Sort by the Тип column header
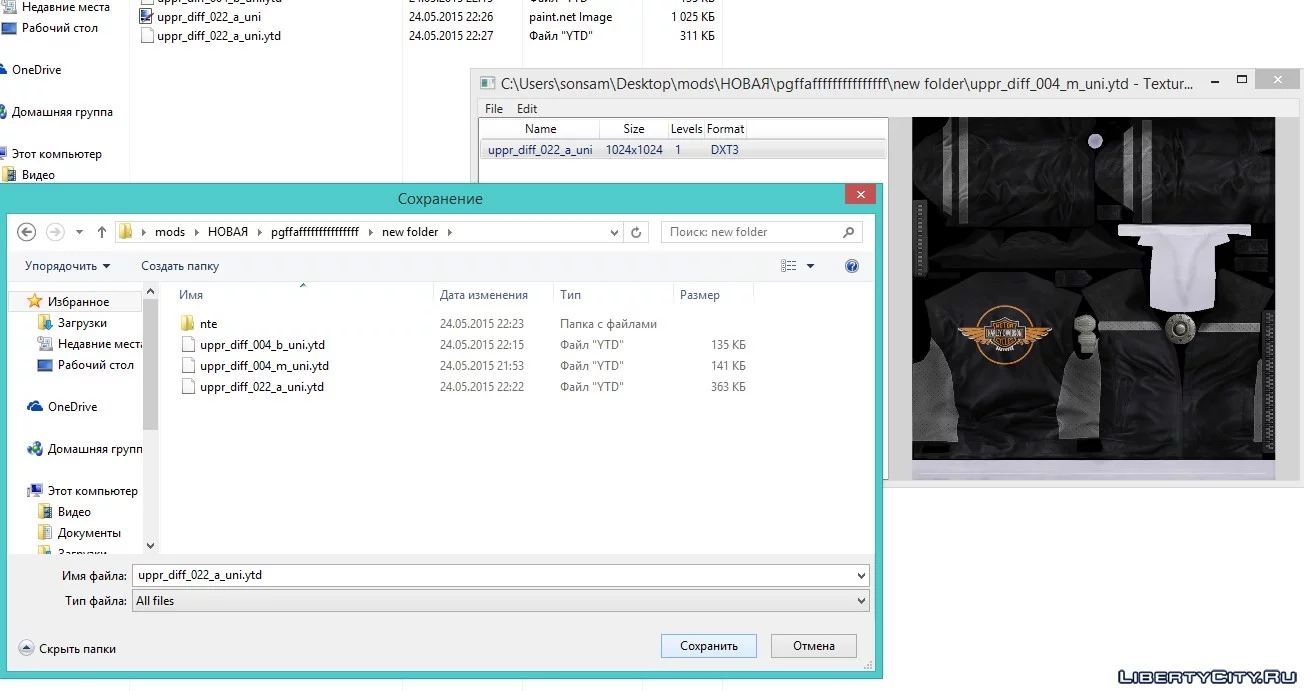1304x691 pixels. [x=570, y=295]
